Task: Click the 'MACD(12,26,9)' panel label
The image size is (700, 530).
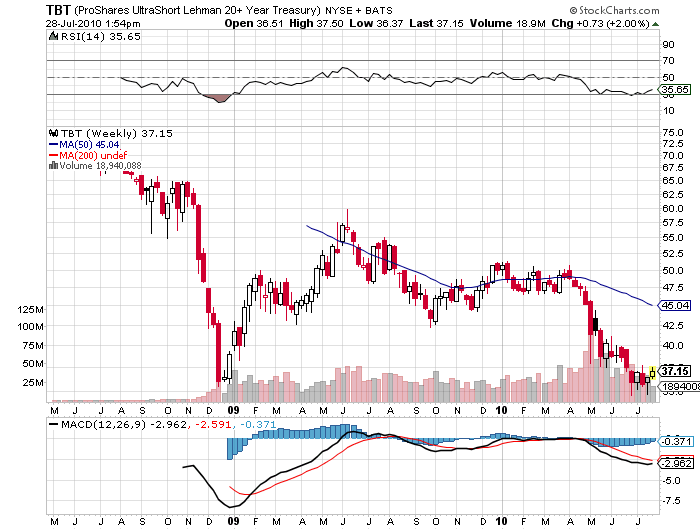Action: point(104,424)
